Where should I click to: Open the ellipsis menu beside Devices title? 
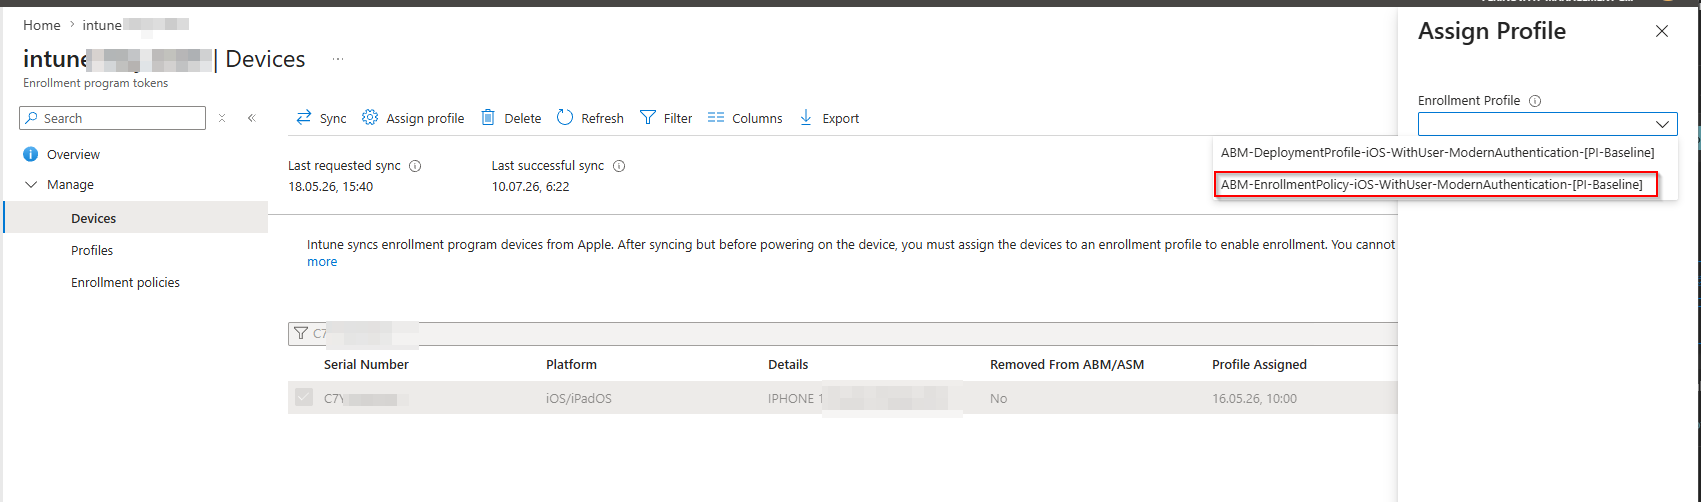[x=338, y=59]
